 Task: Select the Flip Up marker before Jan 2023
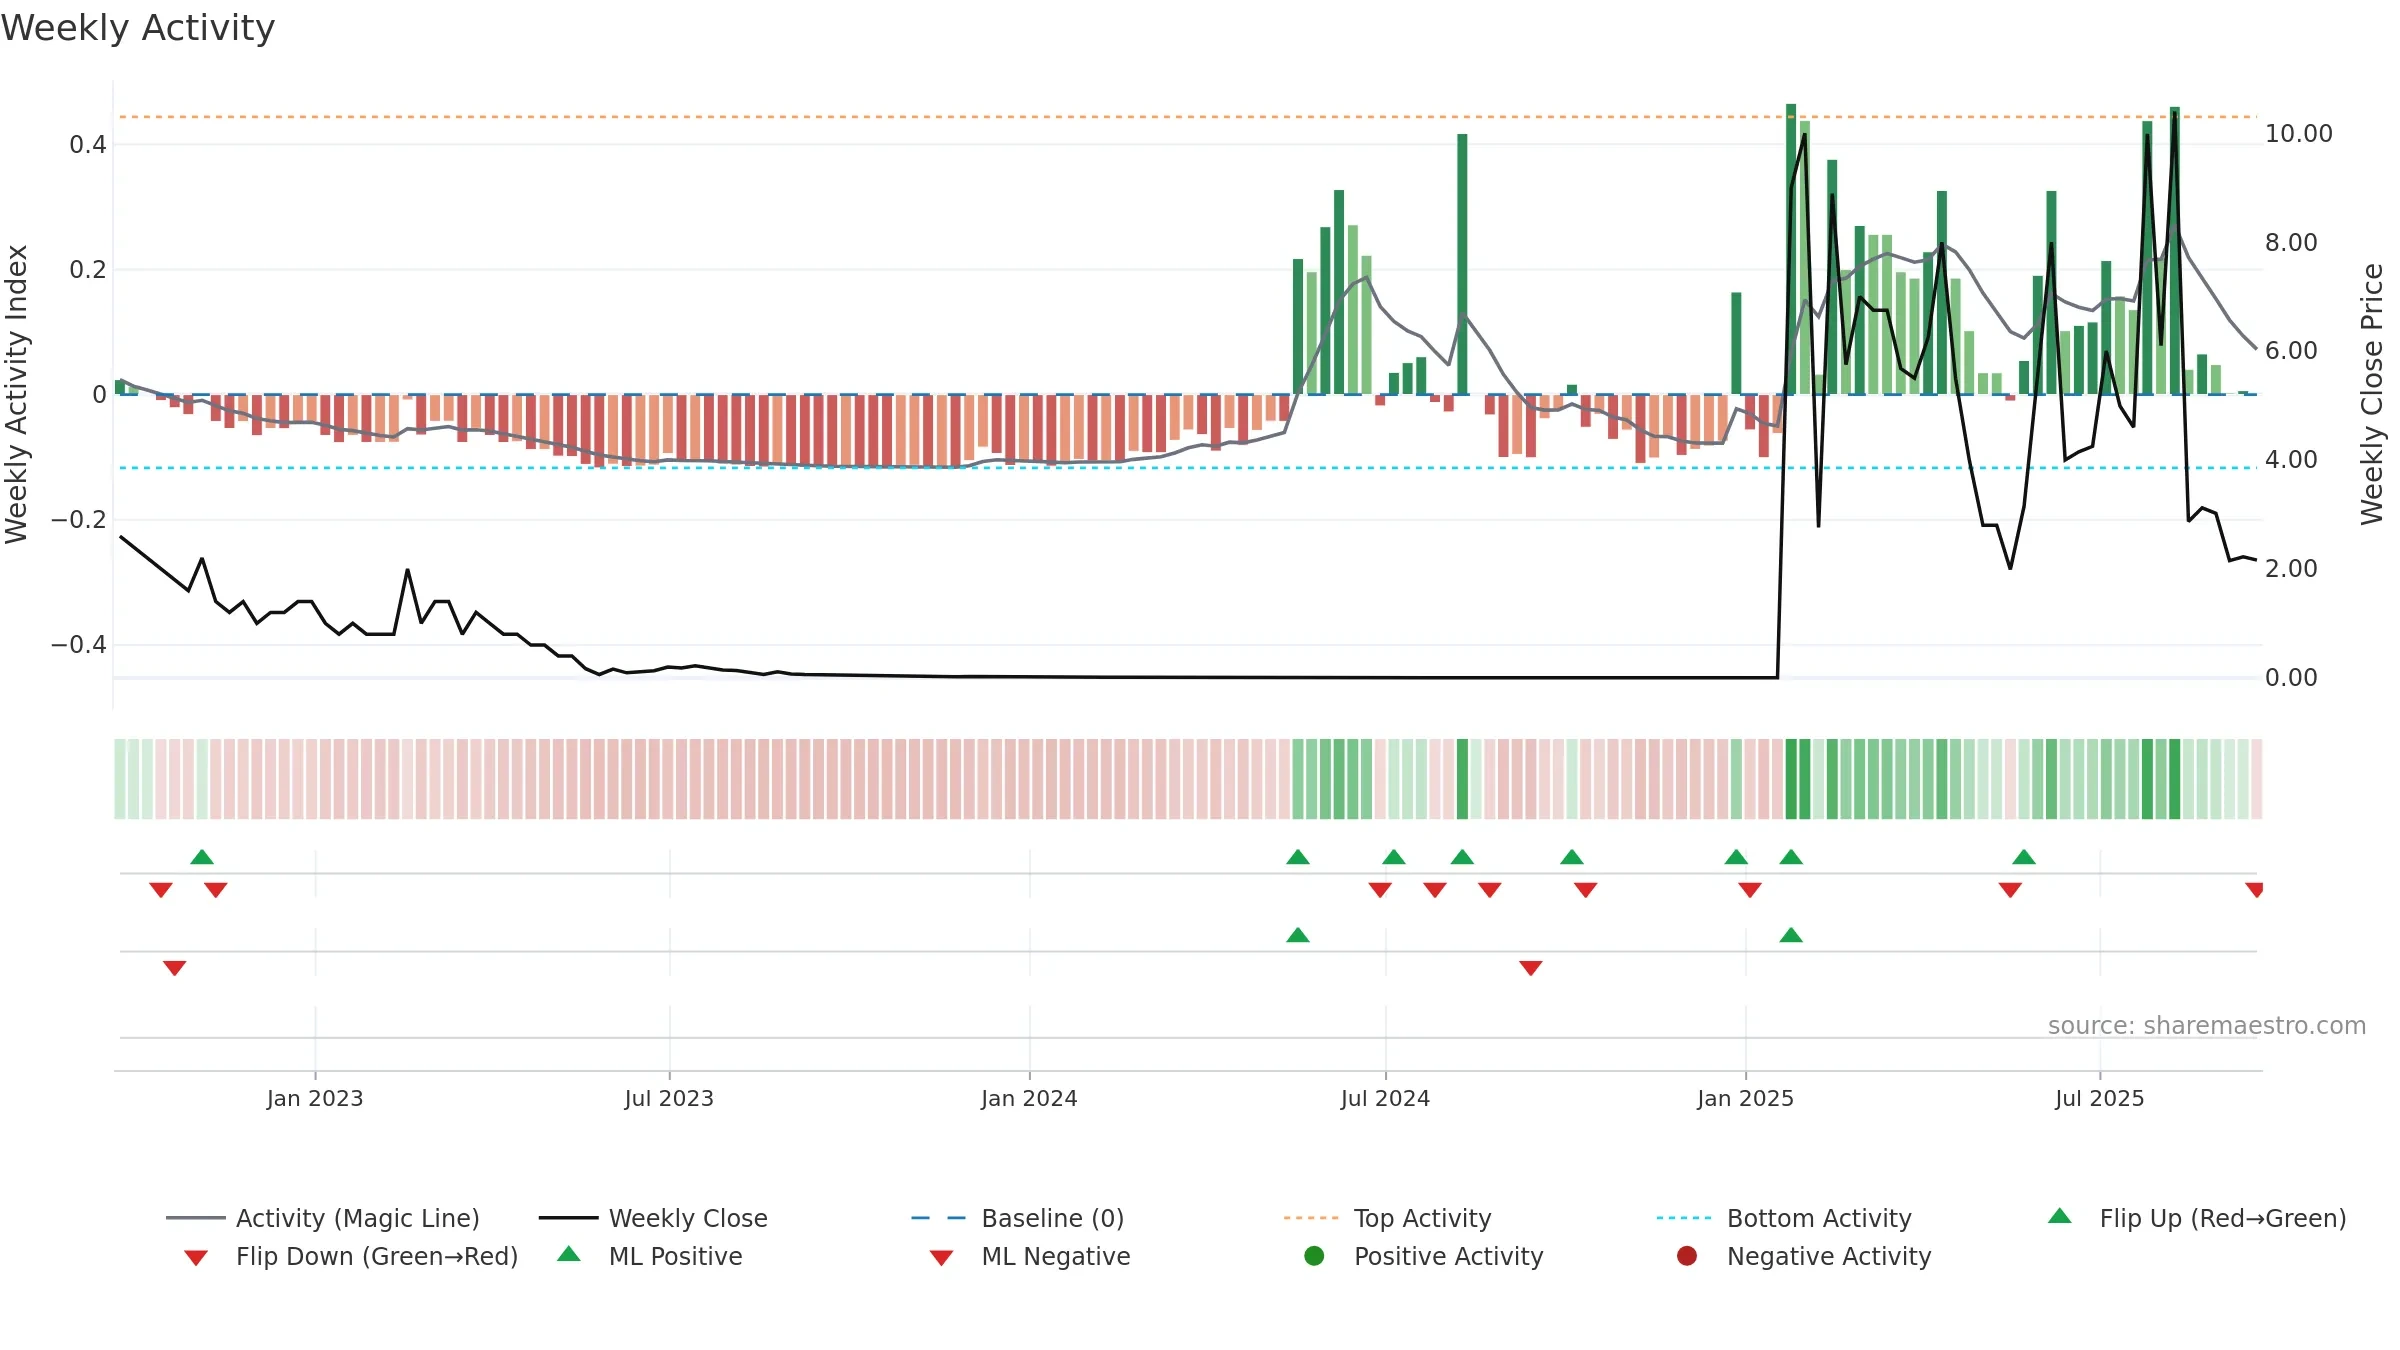point(202,857)
